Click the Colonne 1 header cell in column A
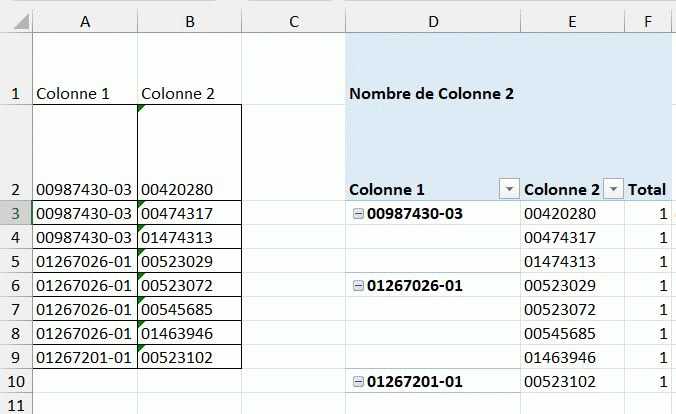The height and width of the screenshot is (414, 676). [x=85, y=93]
